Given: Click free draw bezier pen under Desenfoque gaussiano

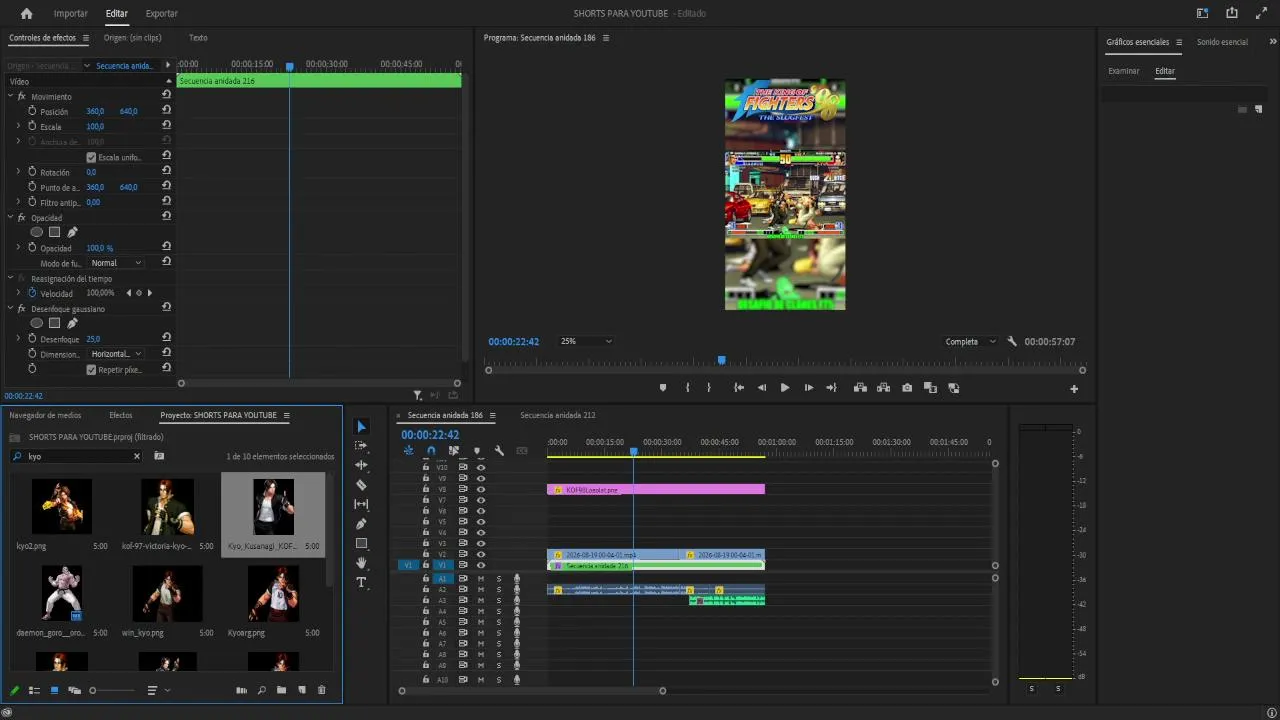Looking at the screenshot, I should [x=72, y=323].
